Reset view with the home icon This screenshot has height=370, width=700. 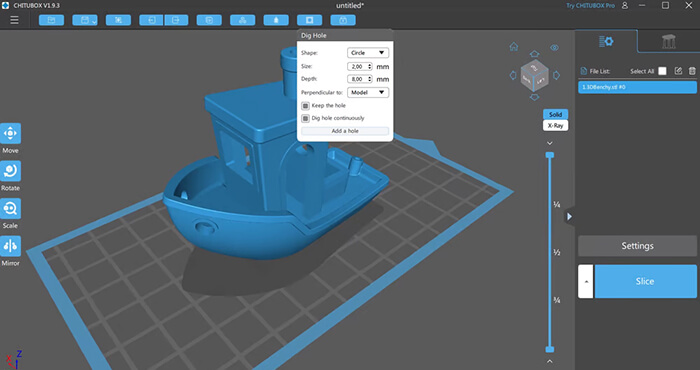coord(514,46)
